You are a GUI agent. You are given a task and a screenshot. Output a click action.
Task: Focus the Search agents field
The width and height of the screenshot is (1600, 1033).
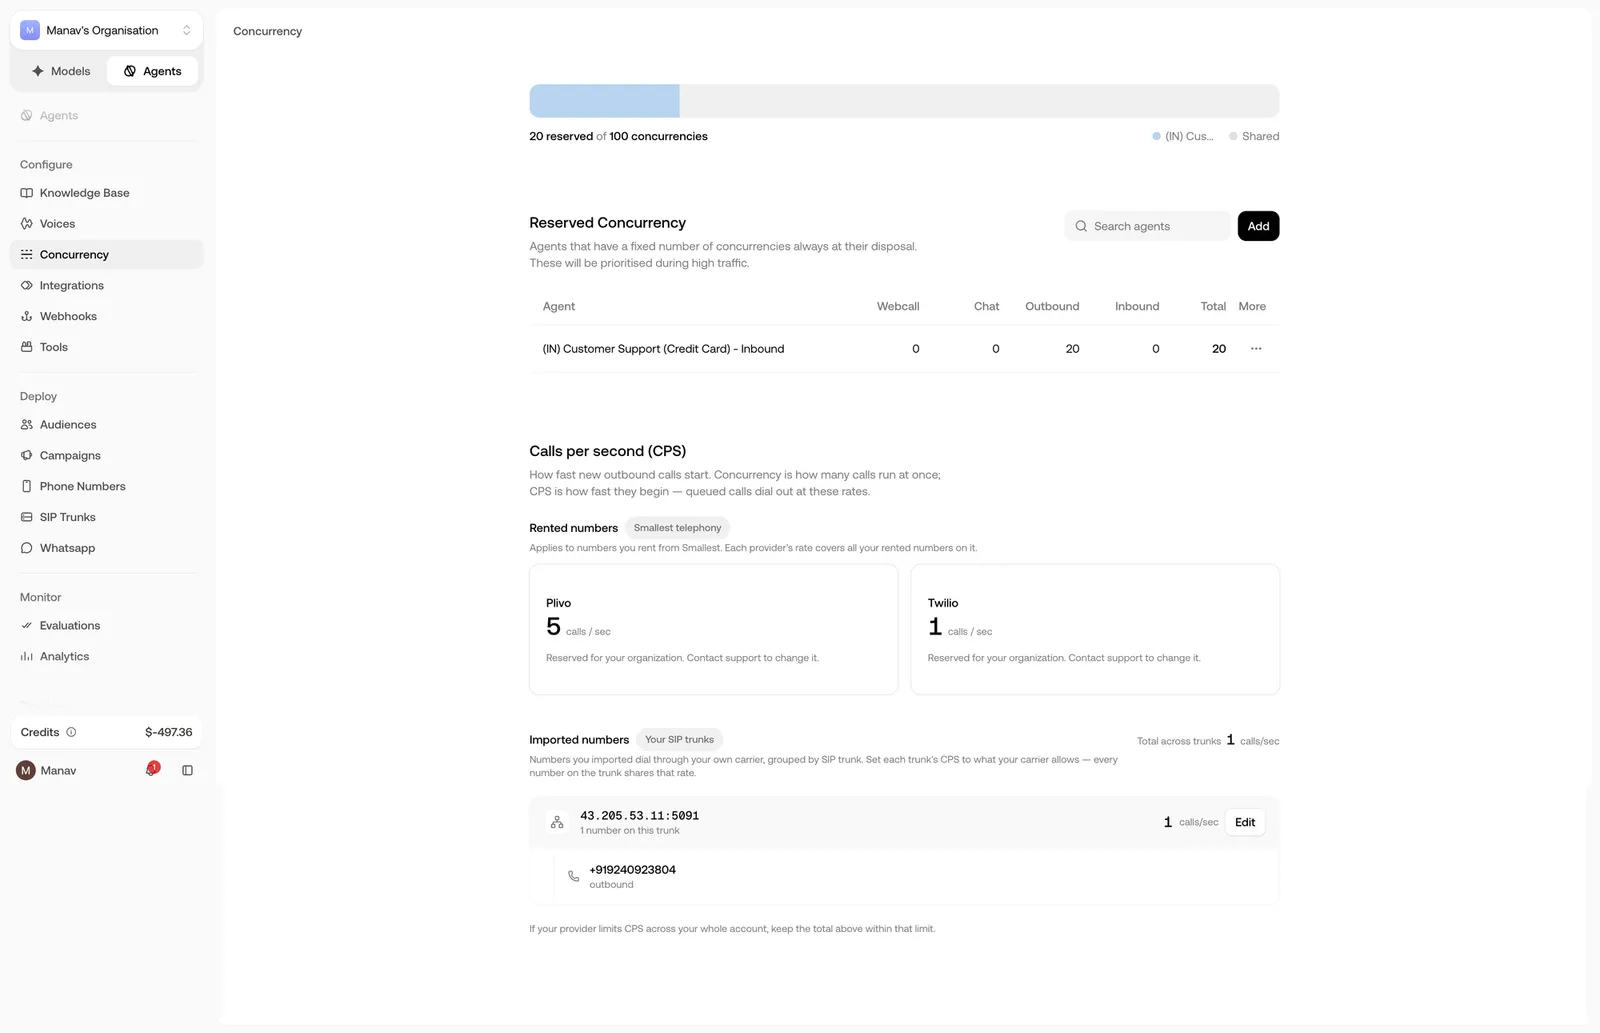click(x=1147, y=227)
